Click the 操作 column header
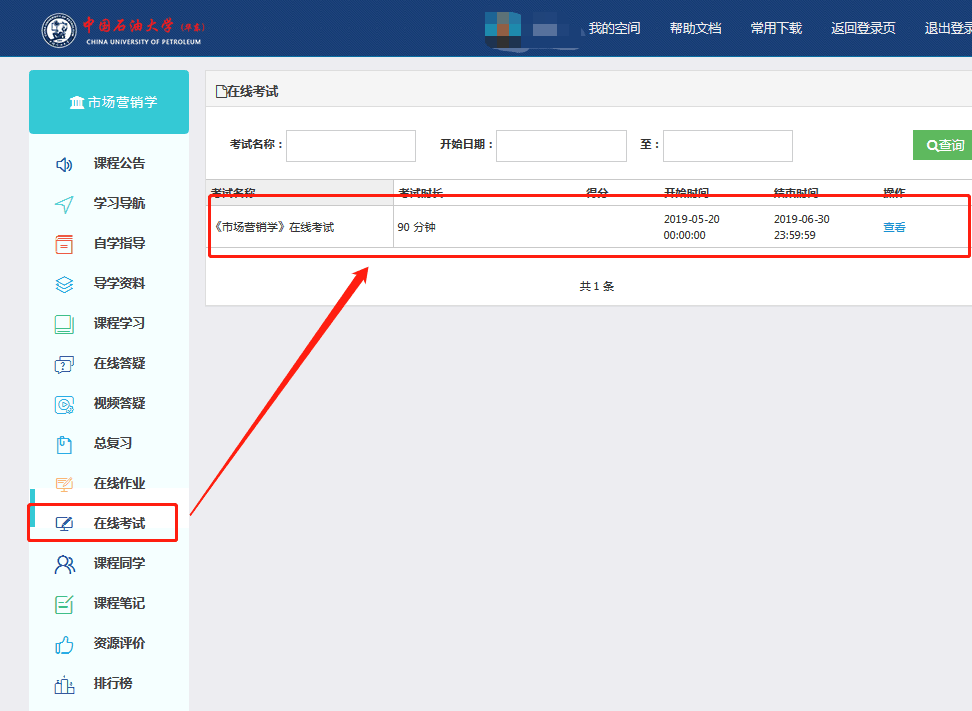The image size is (972, 711). (894, 193)
